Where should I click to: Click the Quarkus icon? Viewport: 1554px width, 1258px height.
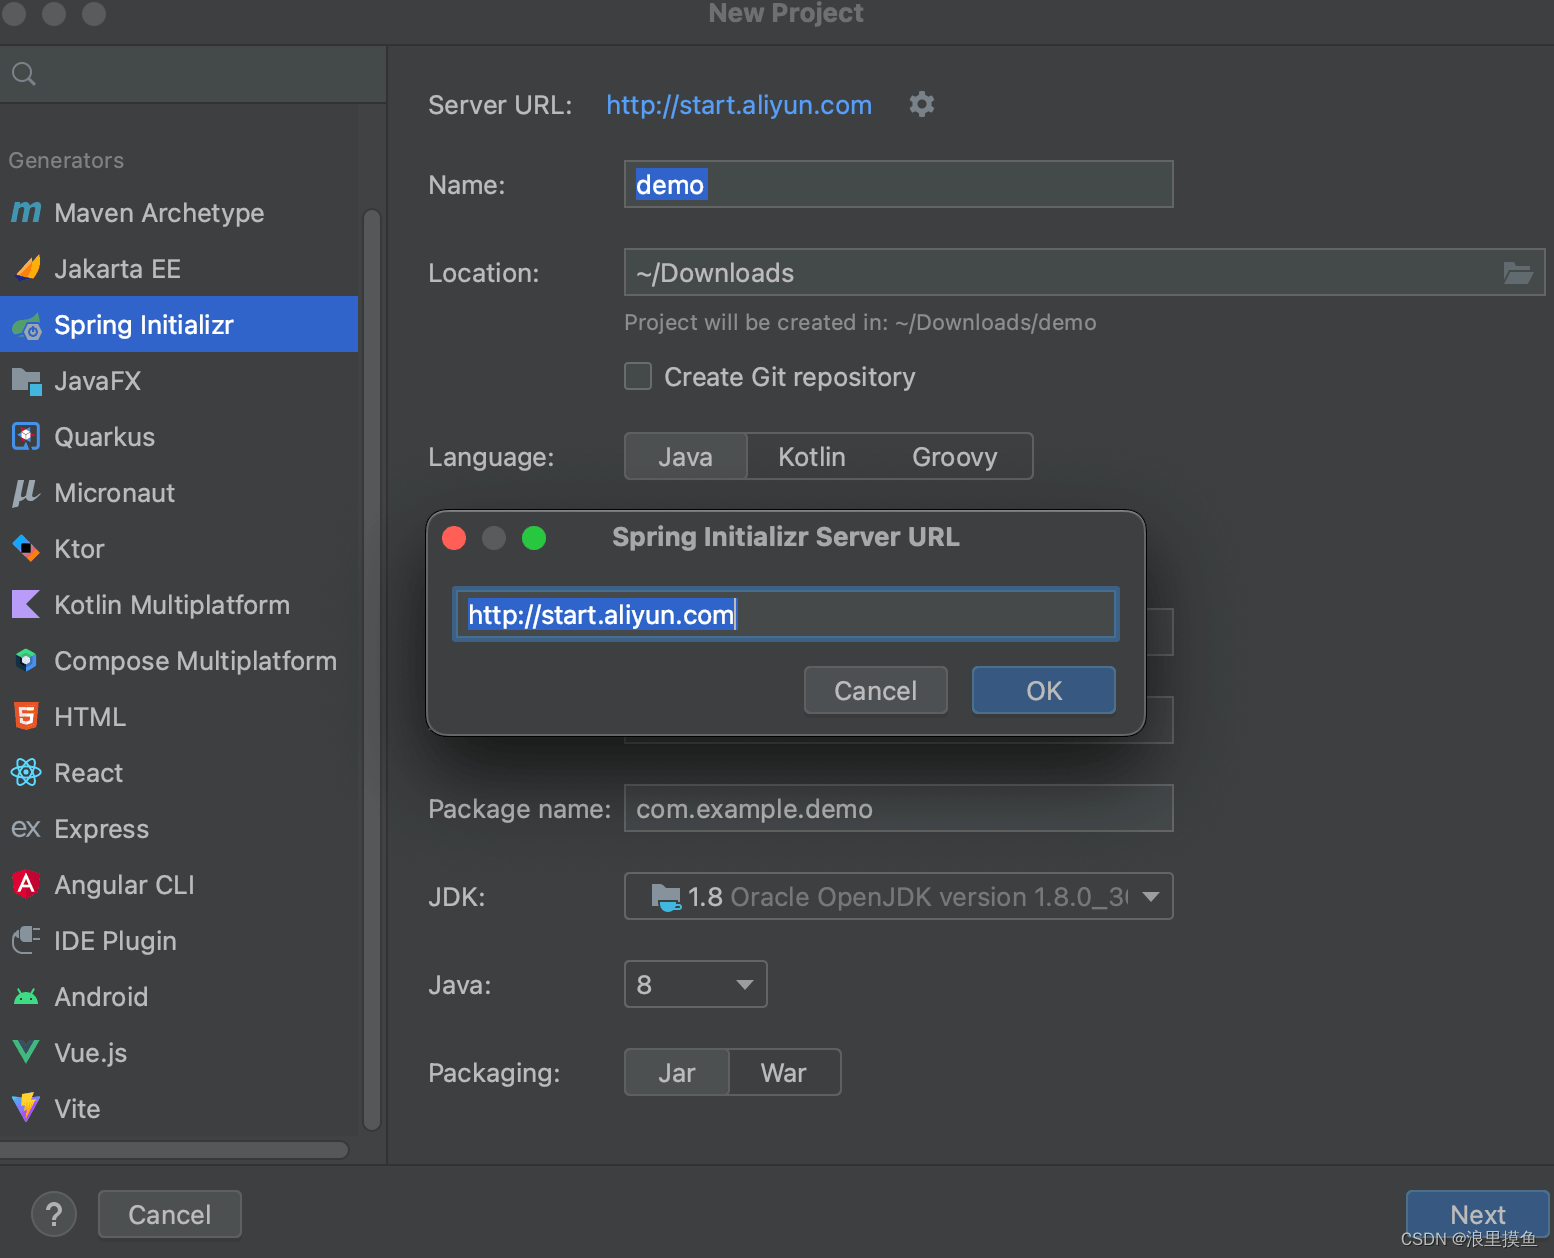(x=26, y=437)
